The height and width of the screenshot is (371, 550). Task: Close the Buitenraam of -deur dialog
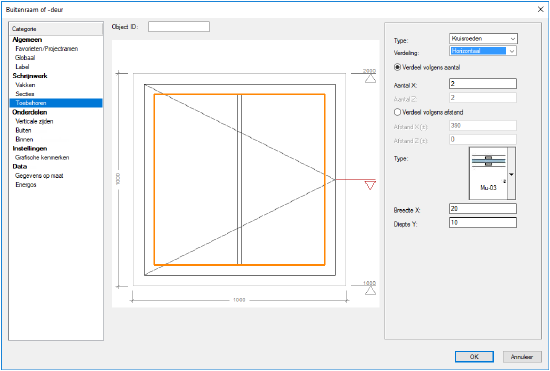pyautogui.click(x=541, y=9)
